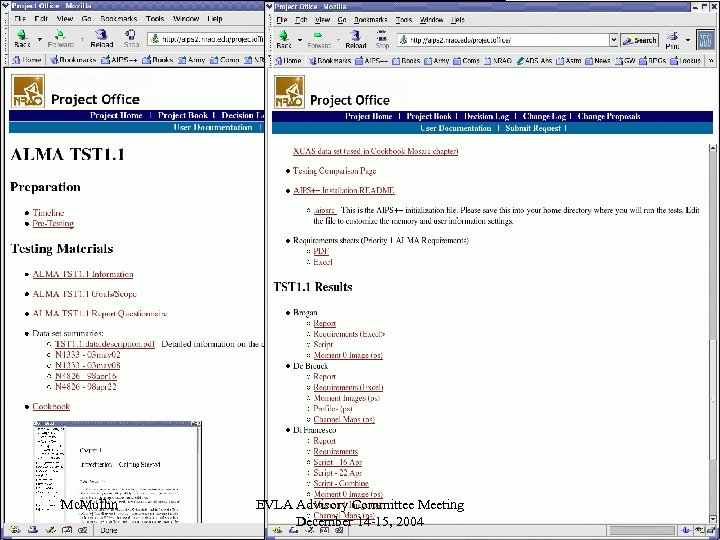Open Bookmarks menu in right Mozilla window
Viewport: 720px width, 540px height.
click(x=371, y=20)
